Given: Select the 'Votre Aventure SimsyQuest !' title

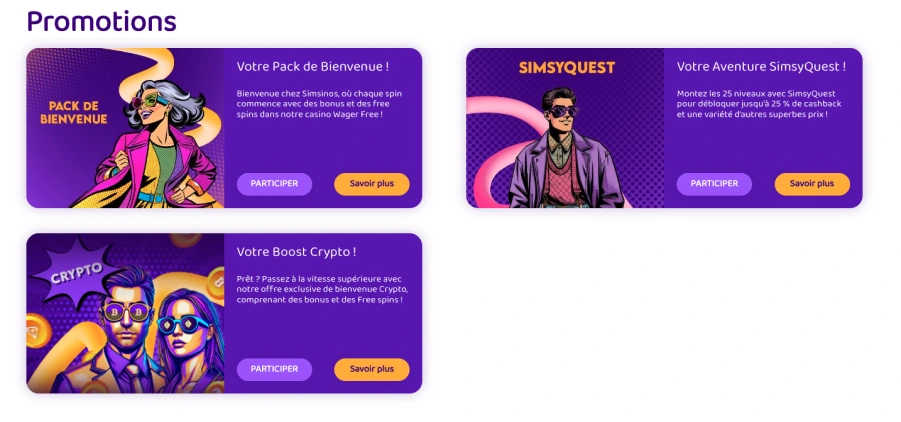Looking at the screenshot, I should click(x=761, y=67).
